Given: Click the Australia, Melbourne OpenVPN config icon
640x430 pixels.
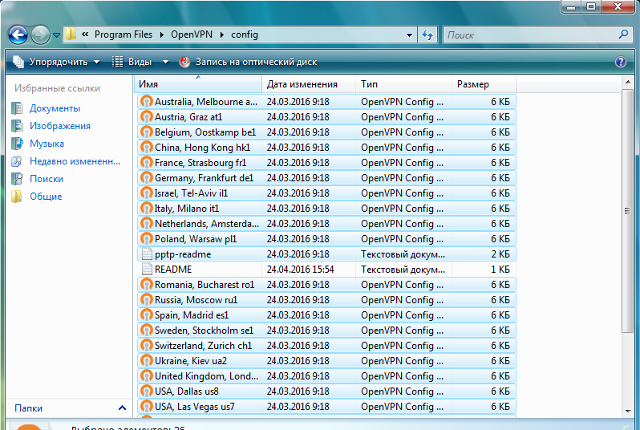Looking at the screenshot, I should click(146, 102).
